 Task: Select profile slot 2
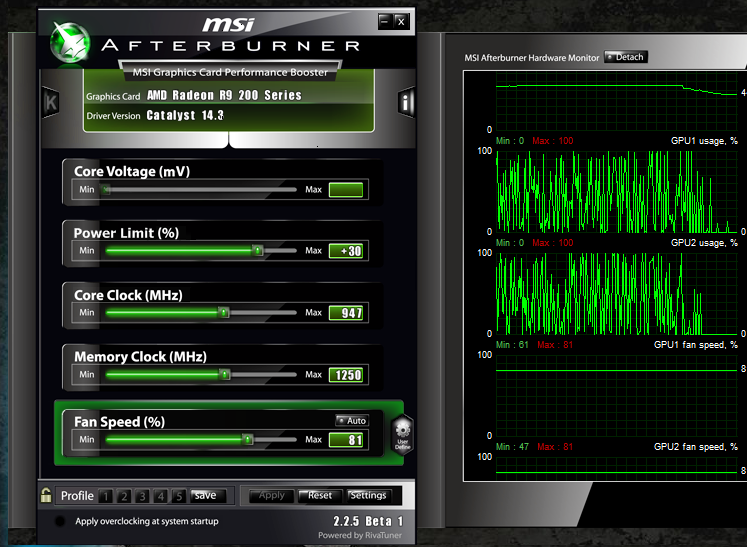click(x=124, y=496)
